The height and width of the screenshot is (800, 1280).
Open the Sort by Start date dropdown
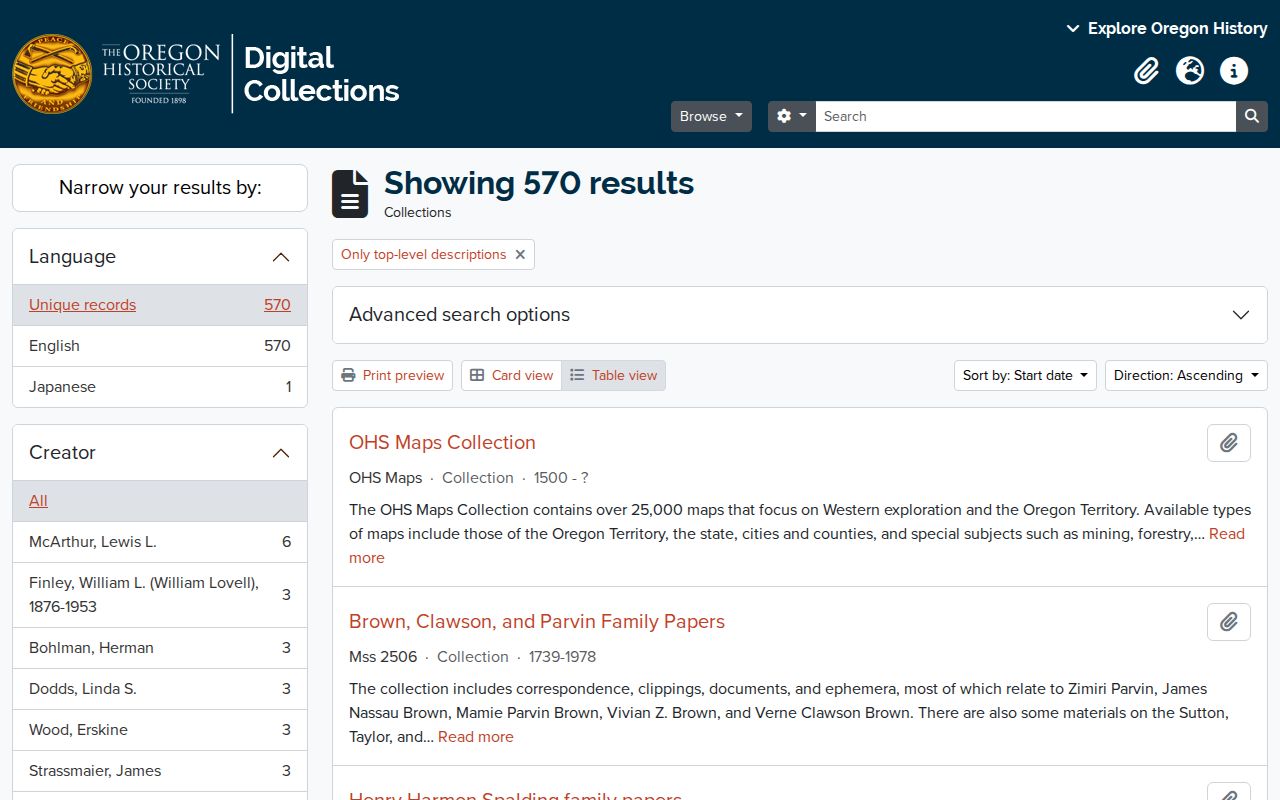pyautogui.click(x=1025, y=376)
